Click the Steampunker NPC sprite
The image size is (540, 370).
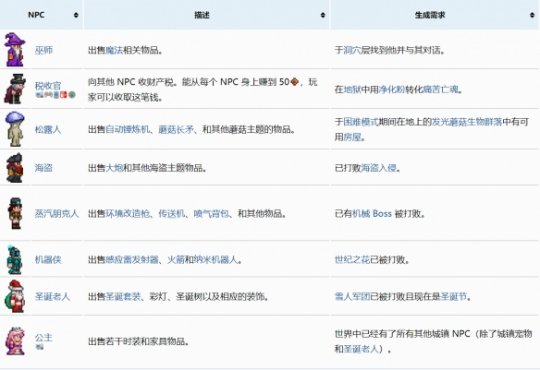[x=15, y=213]
